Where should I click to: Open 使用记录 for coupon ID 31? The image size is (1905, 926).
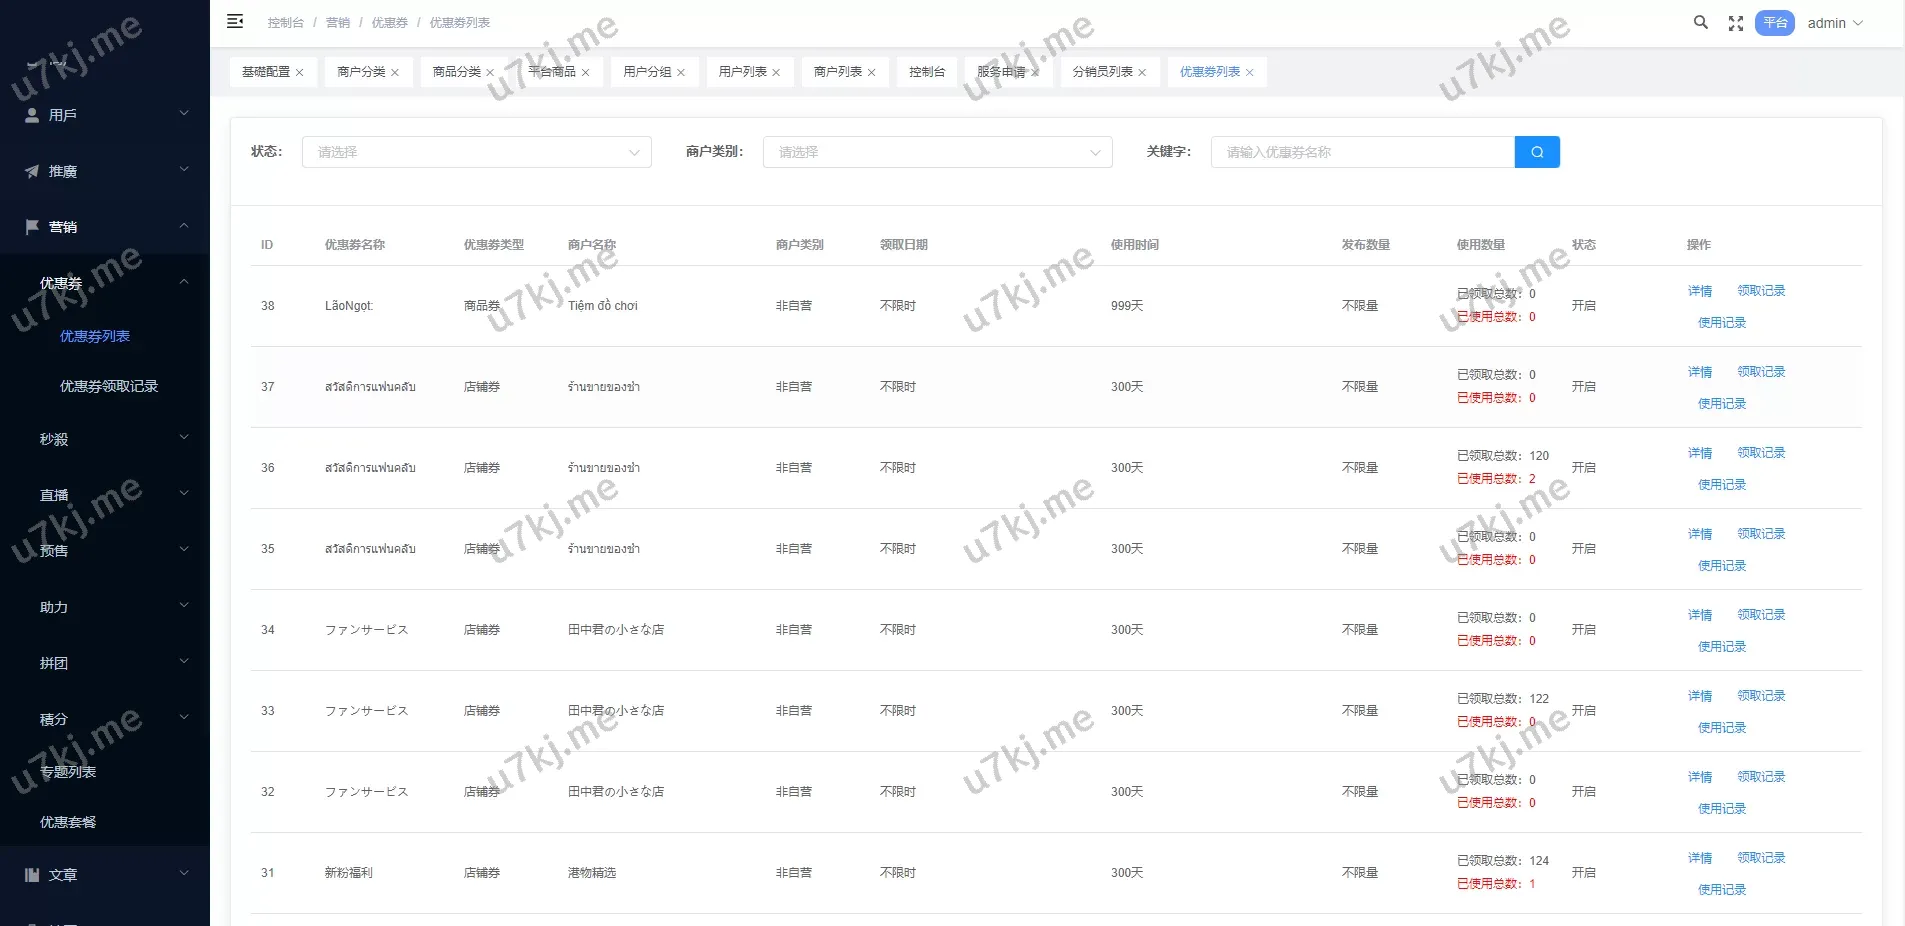pyautogui.click(x=1722, y=889)
